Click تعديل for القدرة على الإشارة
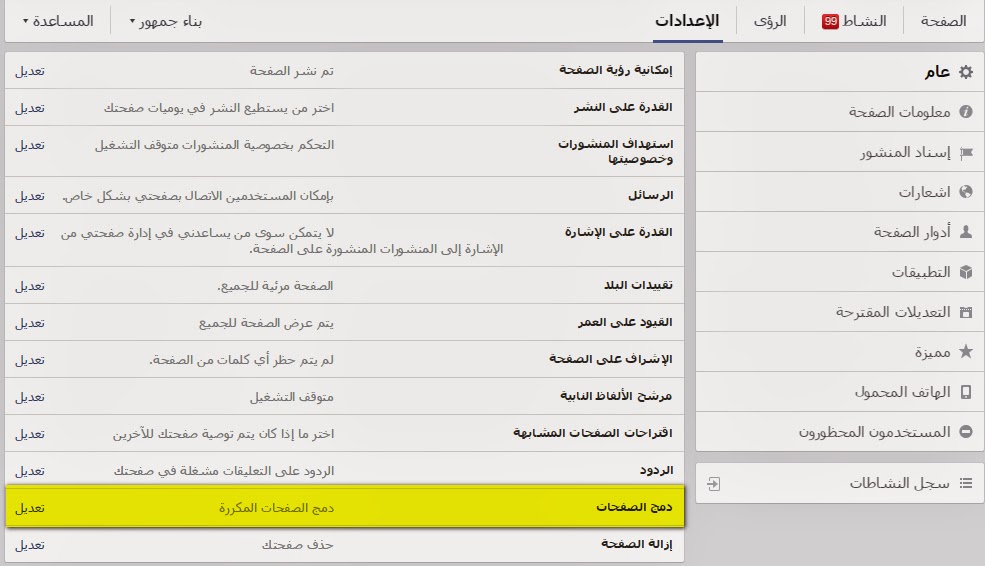 (x=30, y=233)
